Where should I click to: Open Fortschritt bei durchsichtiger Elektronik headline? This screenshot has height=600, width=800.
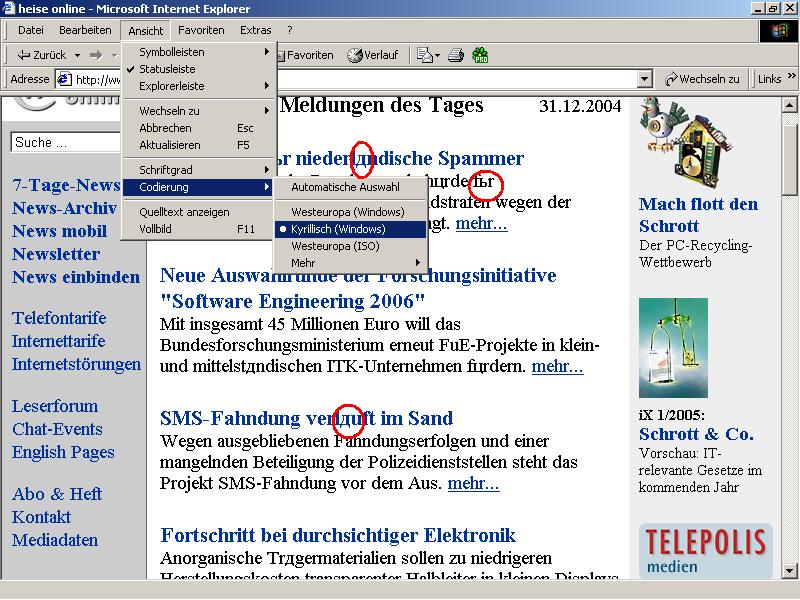(338, 535)
